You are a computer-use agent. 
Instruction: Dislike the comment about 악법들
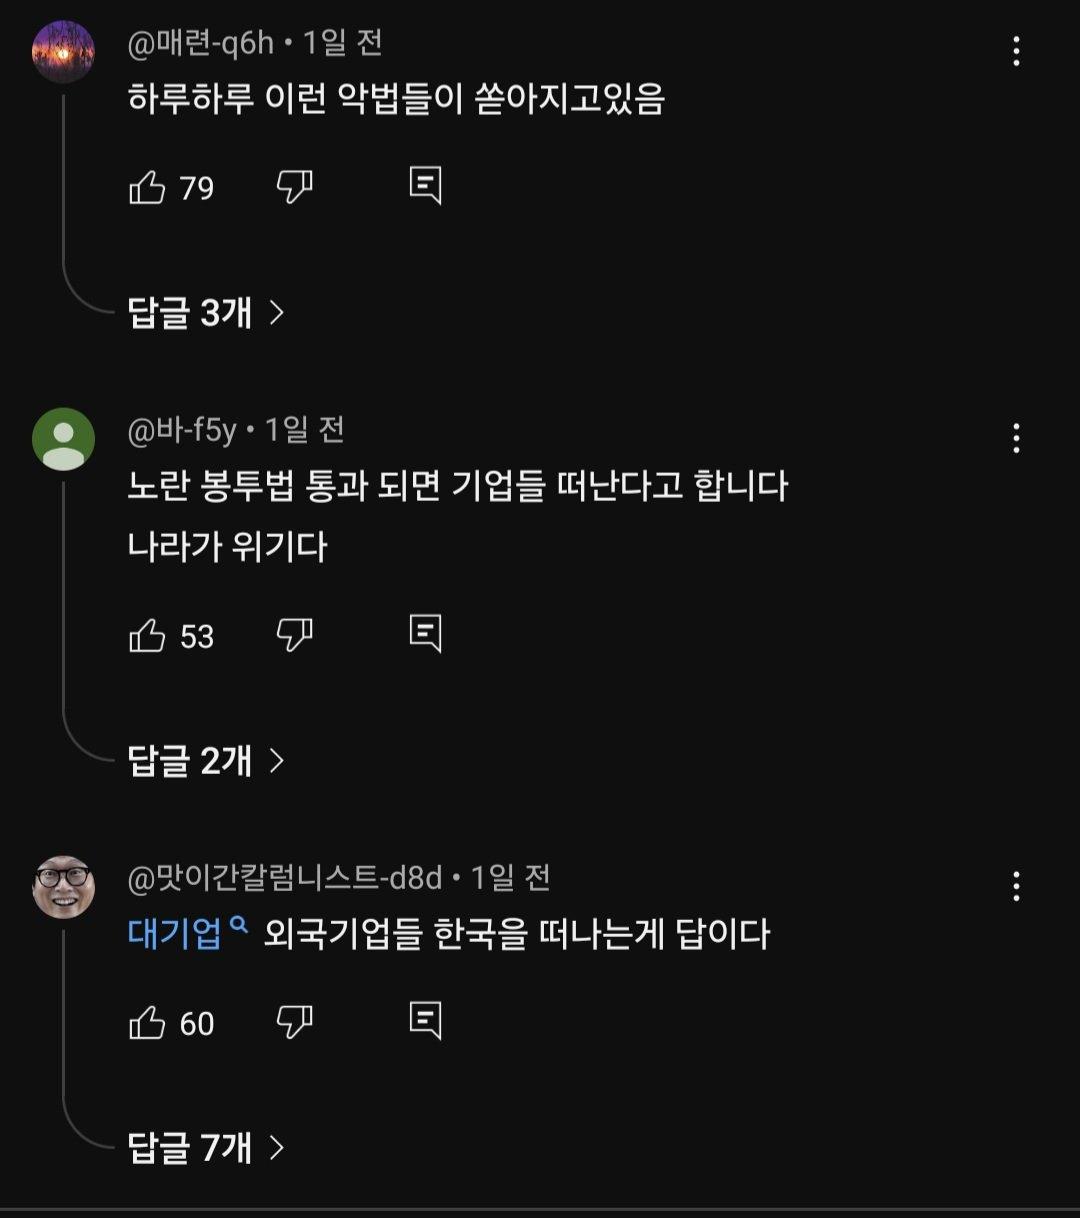click(x=296, y=187)
